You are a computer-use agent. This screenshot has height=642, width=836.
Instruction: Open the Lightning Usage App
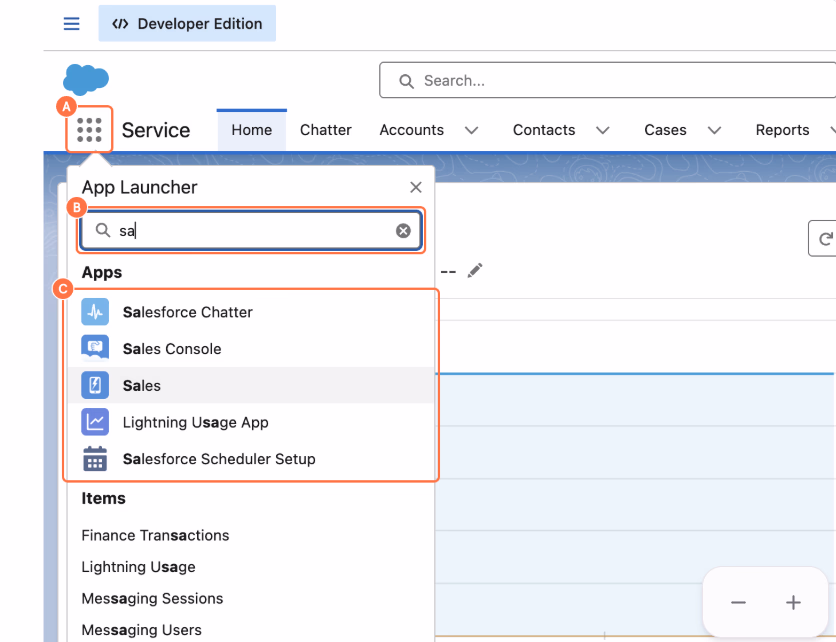tap(195, 422)
